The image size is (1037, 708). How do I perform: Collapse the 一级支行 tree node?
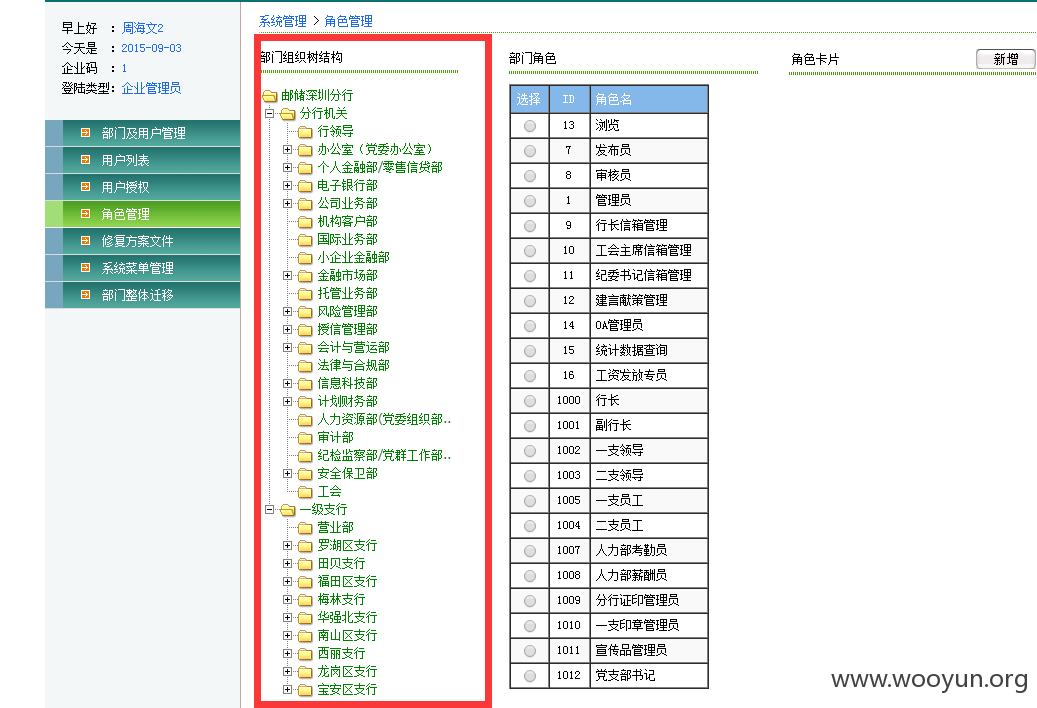[x=269, y=510]
